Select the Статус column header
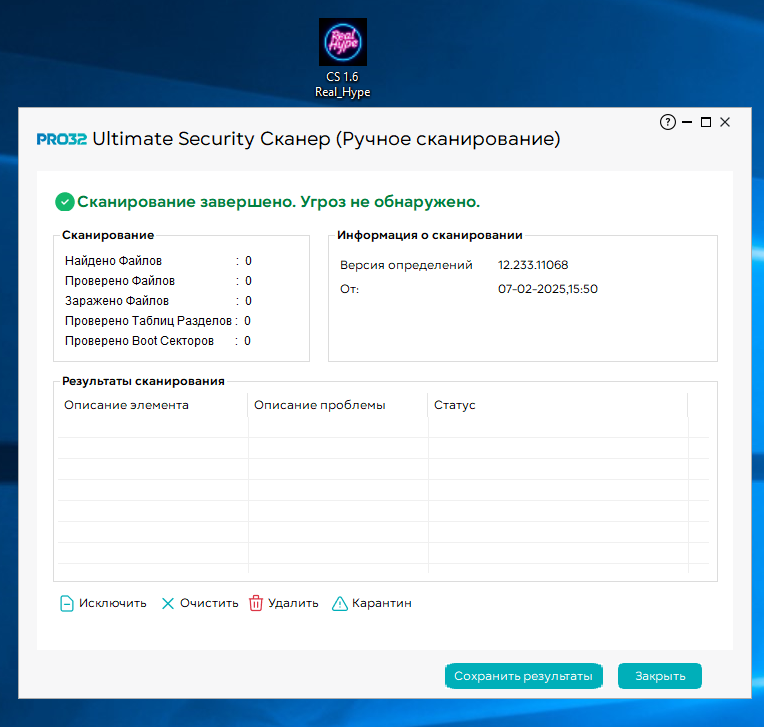764x727 pixels. point(454,405)
